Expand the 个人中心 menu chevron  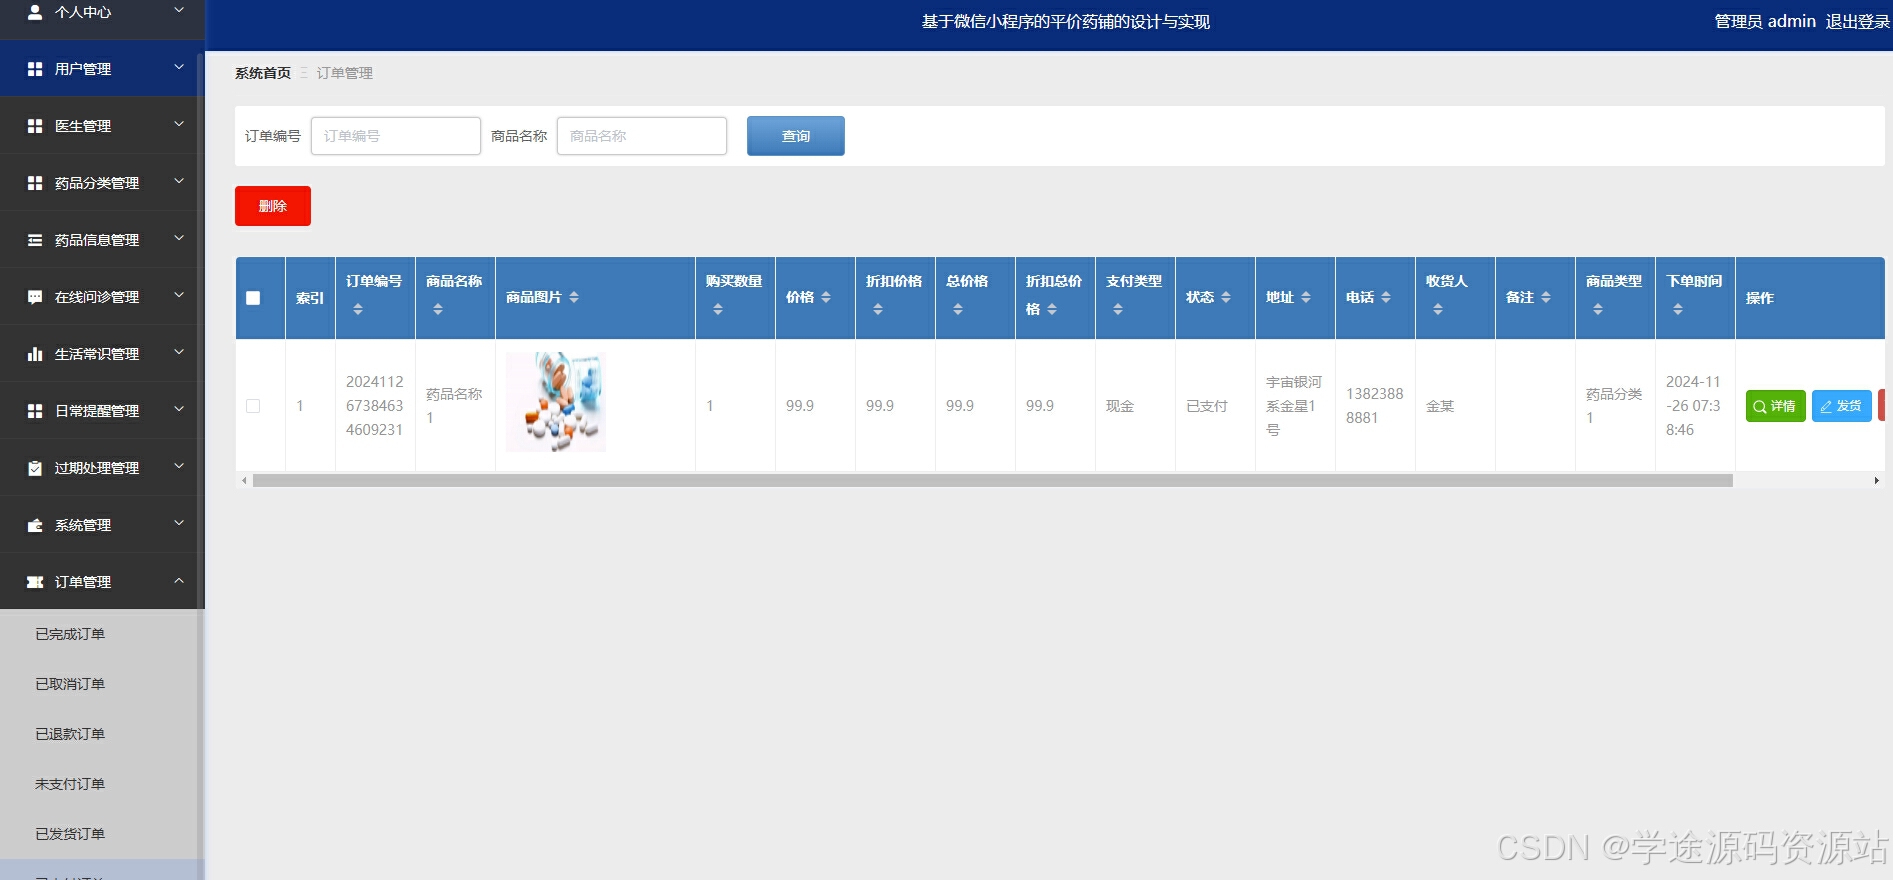click(179, 10)
